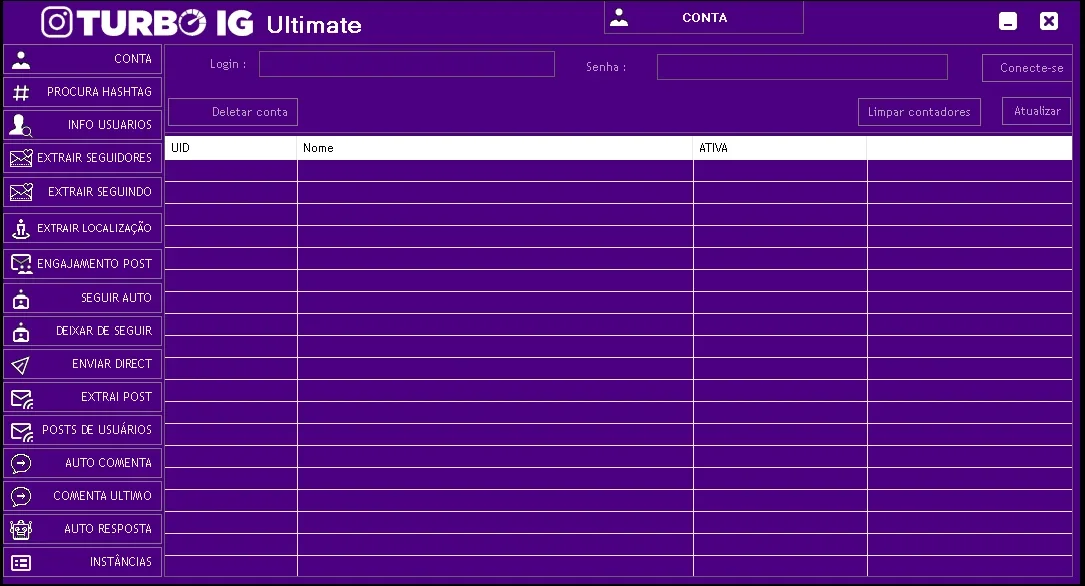1085x586 pixels.
Task: Go to COMENTA ULTIMO module
Action: (82, 496)
